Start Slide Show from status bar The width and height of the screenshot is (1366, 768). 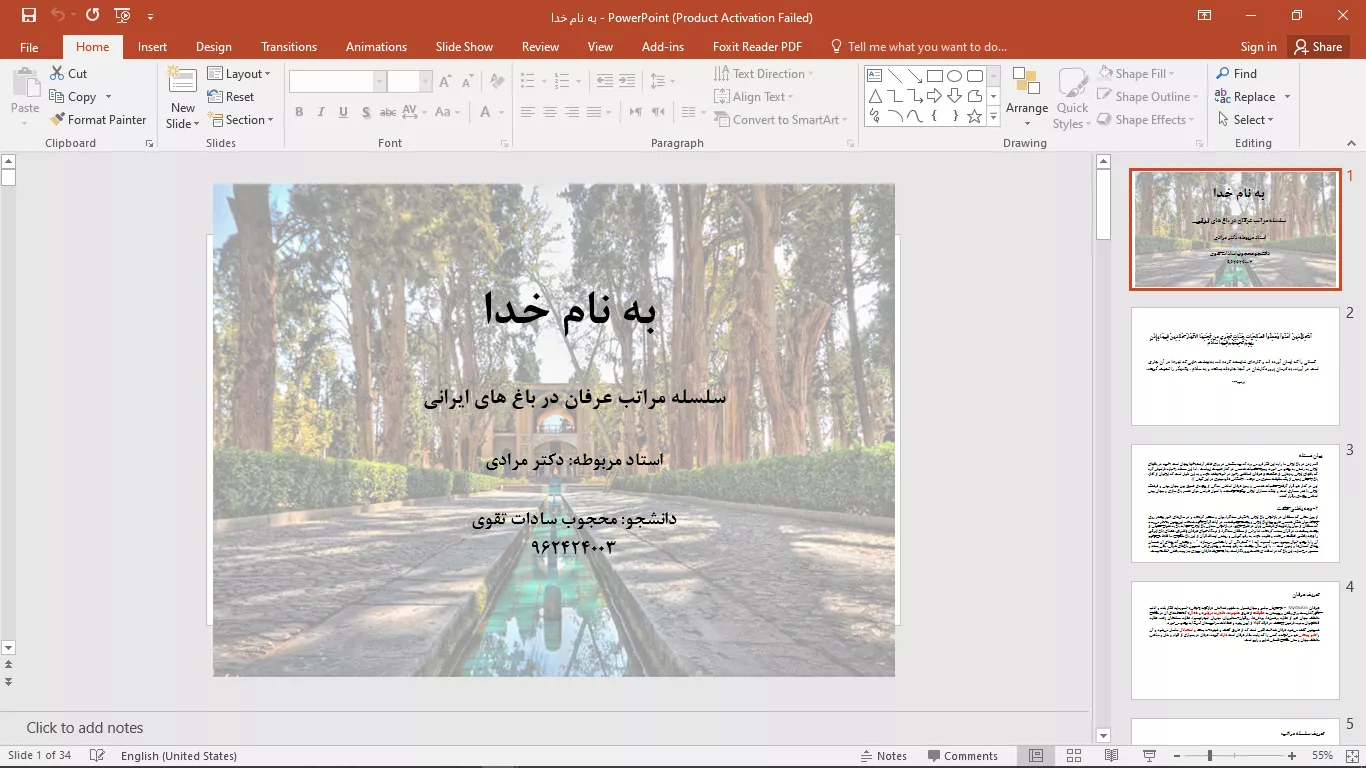[x=1149, y=756]
